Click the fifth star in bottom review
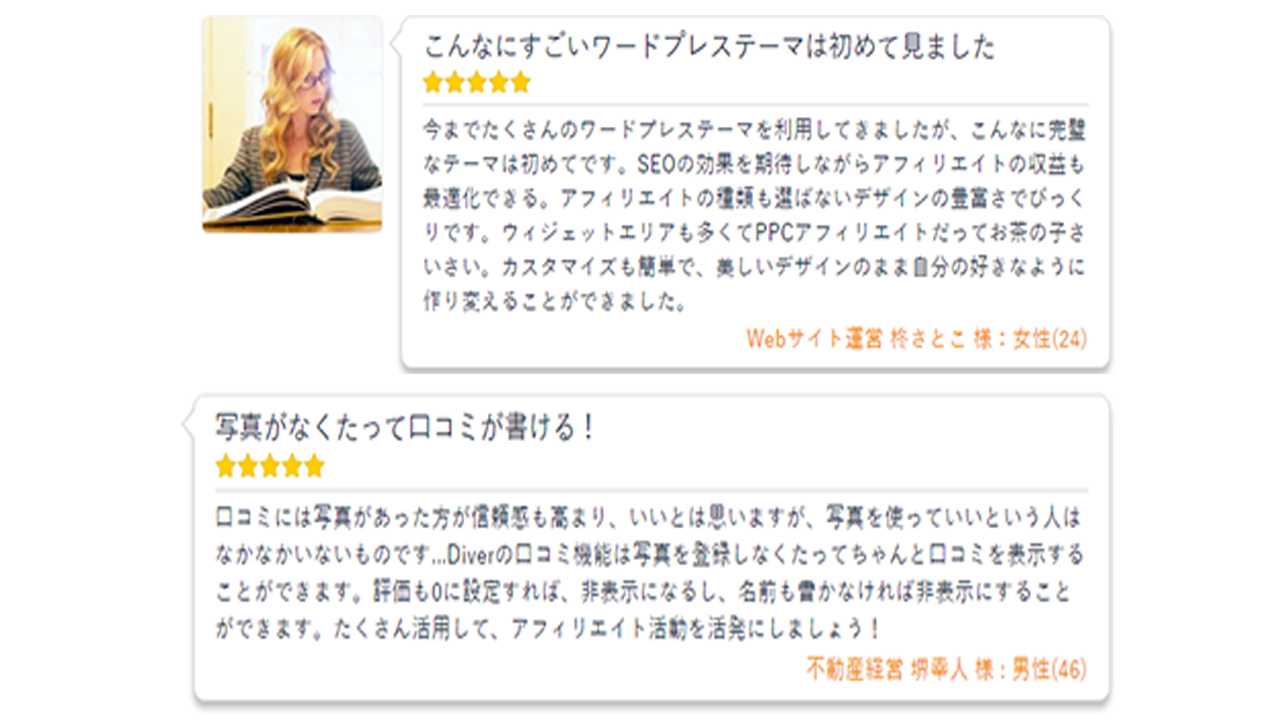The width and height of the screenshot is (1280, 720). coord(314,466)
